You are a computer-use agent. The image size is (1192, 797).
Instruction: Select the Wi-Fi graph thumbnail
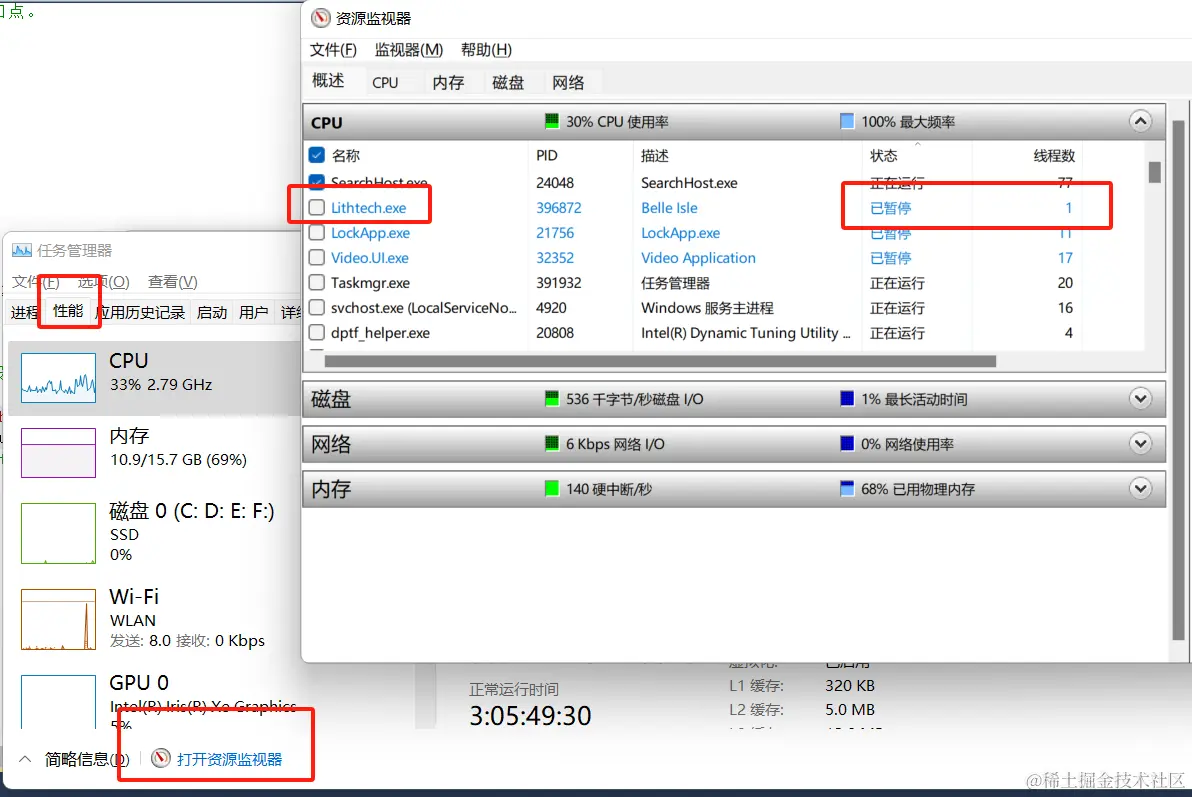pos(59,620)
